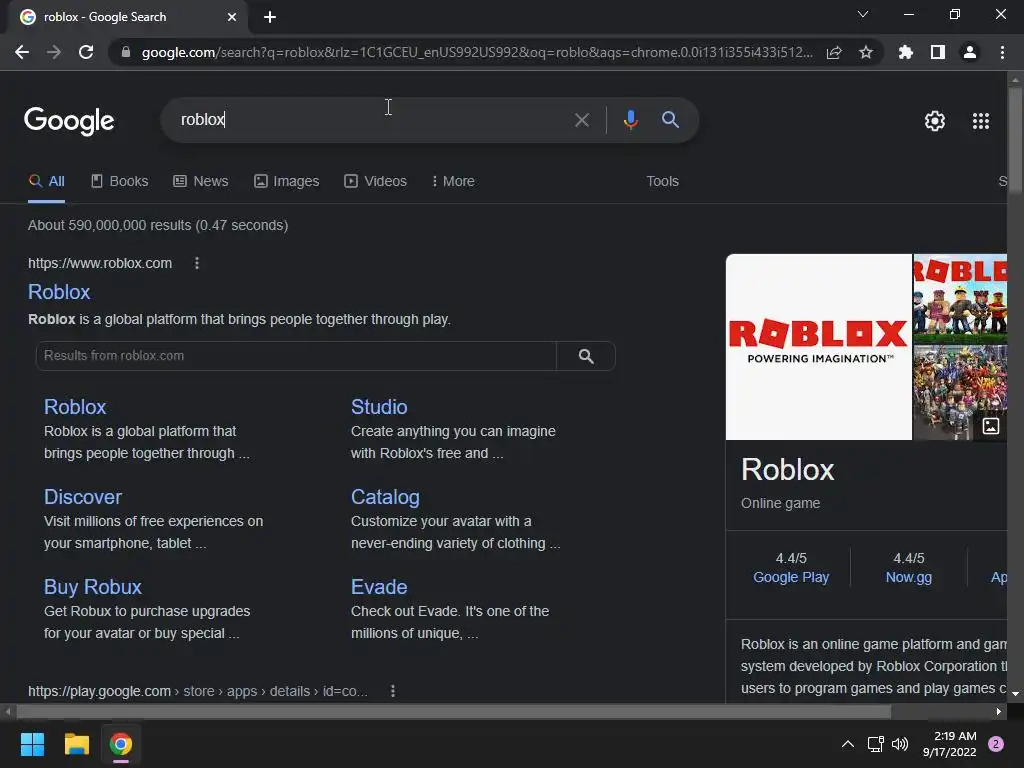
Task: Open the network status tray icon
Action: 876,744
